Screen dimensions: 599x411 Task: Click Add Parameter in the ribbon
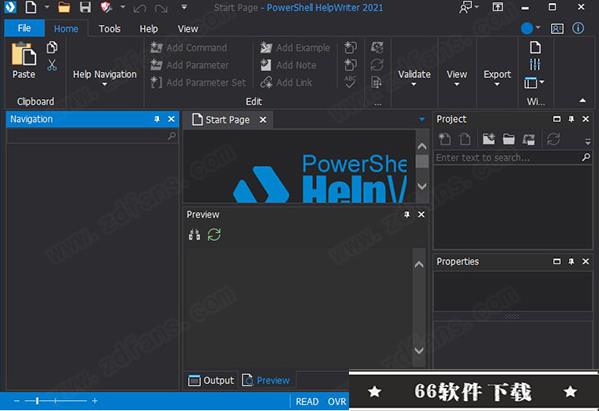pyautogui.click(x=189, y=65)
